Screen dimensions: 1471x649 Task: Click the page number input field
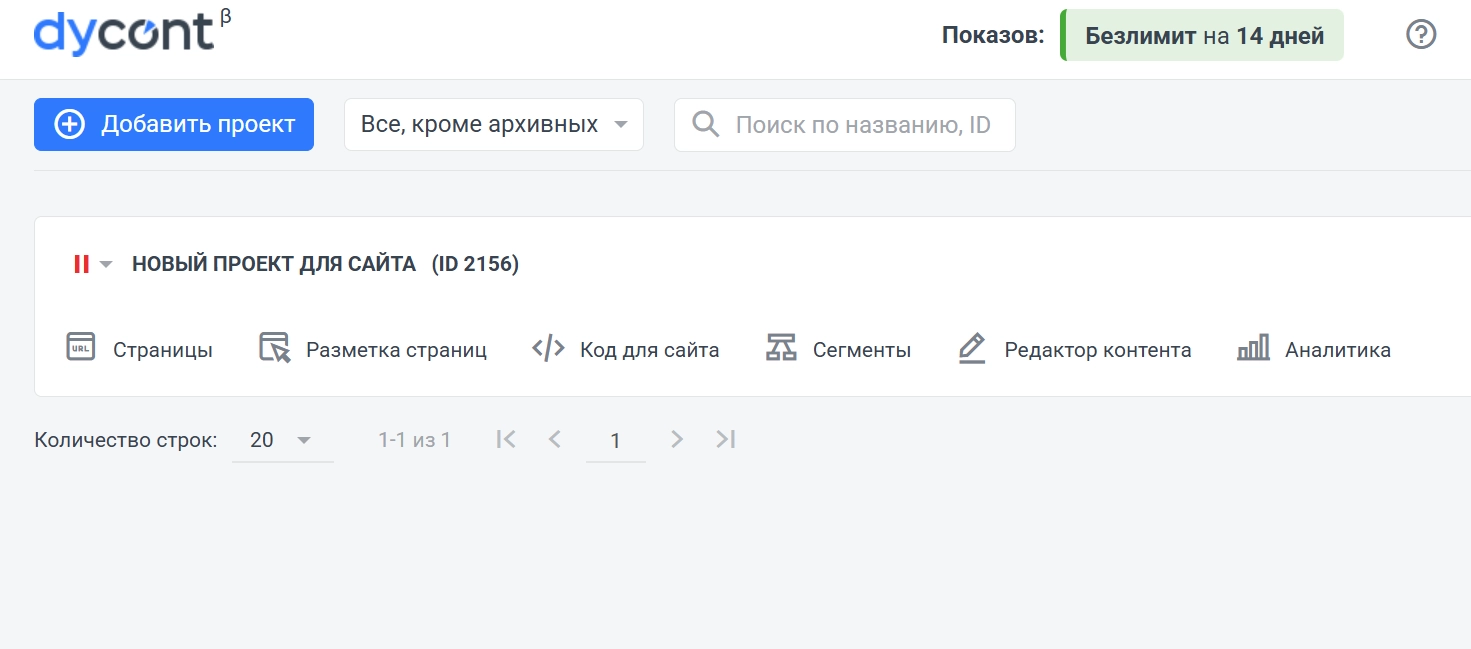click(615, 440)
